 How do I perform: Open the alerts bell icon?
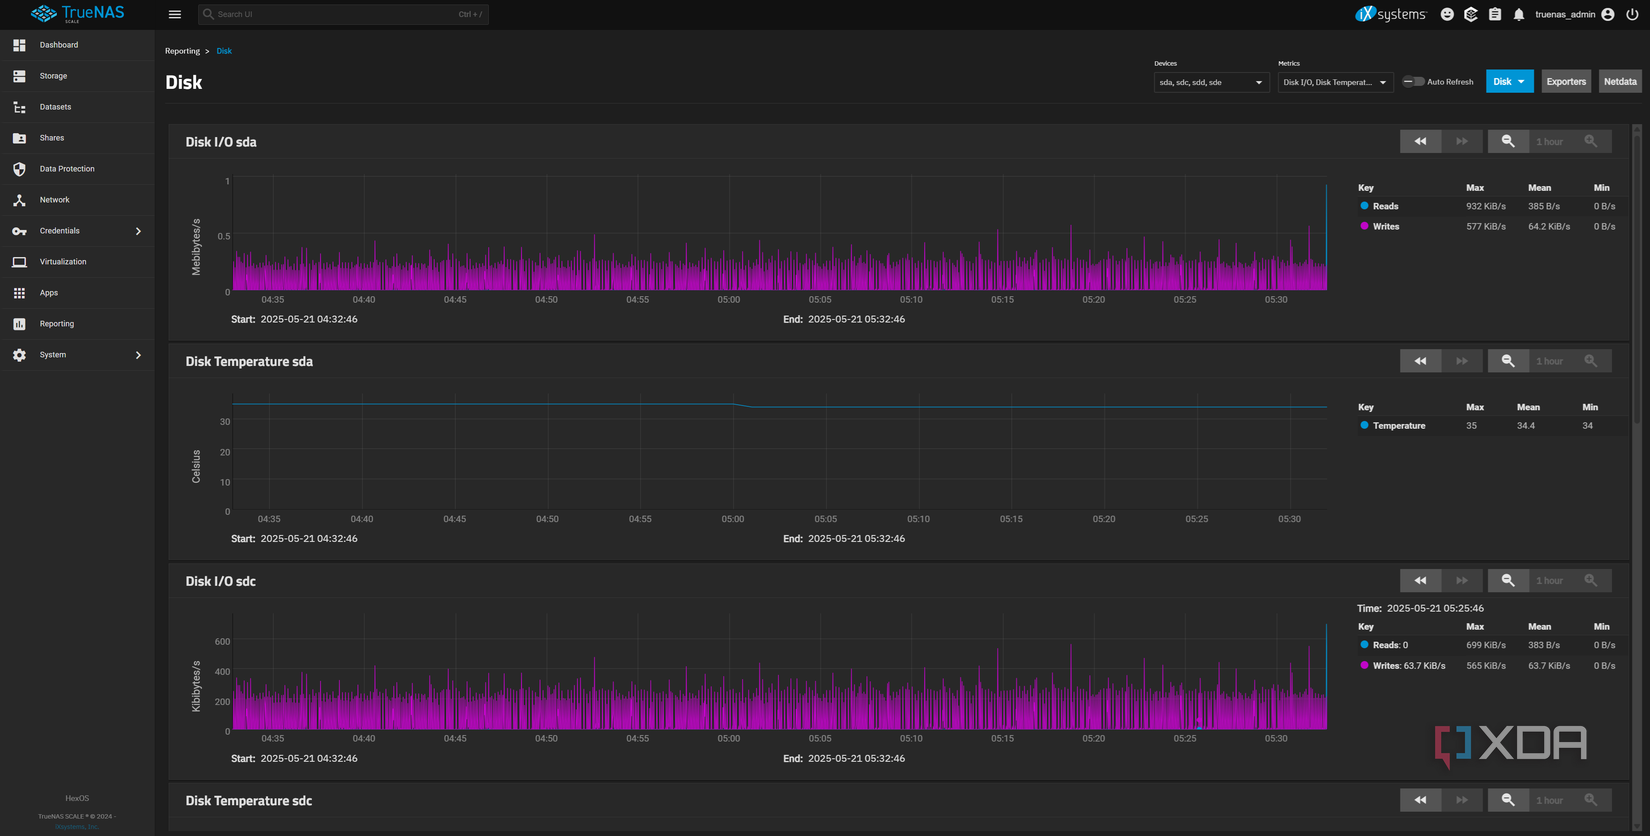1519,14
